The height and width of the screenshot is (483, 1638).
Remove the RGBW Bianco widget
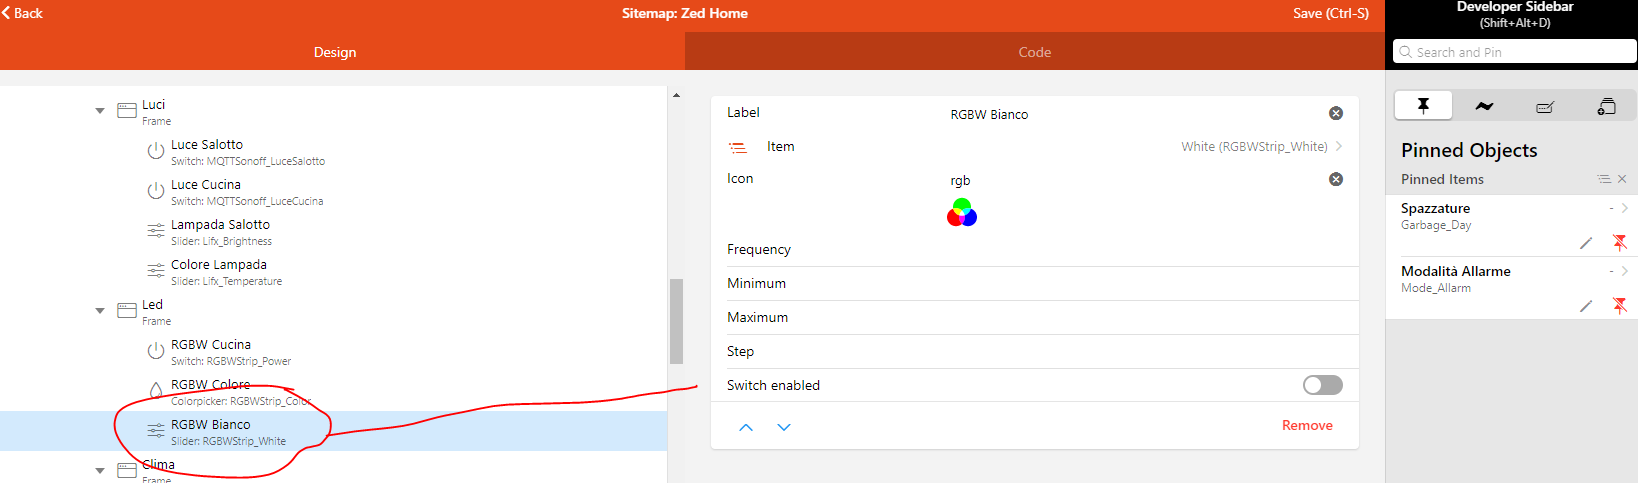[1307, 426]
